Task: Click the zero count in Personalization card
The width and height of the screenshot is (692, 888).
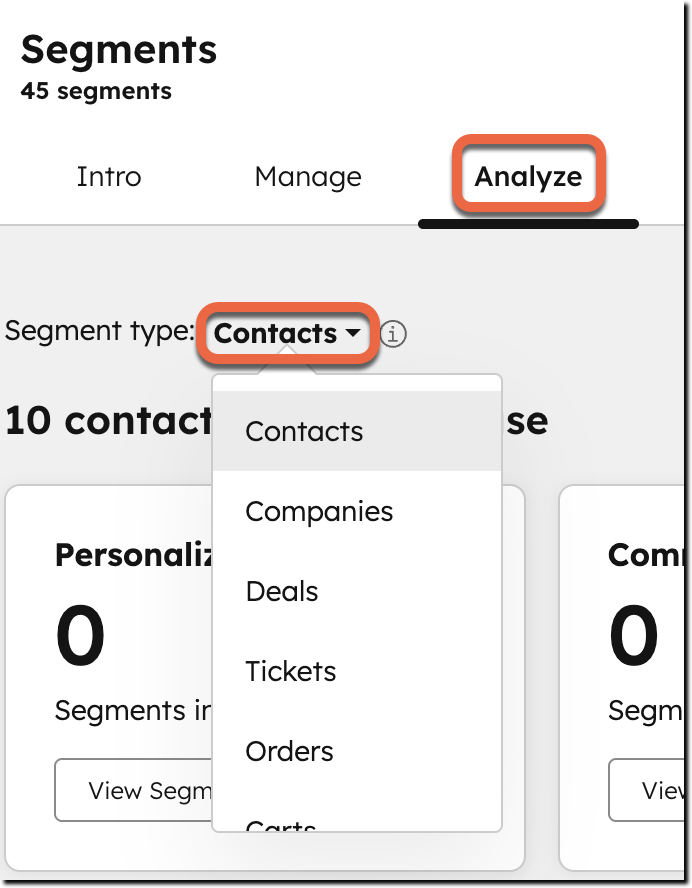Action: 80,636
